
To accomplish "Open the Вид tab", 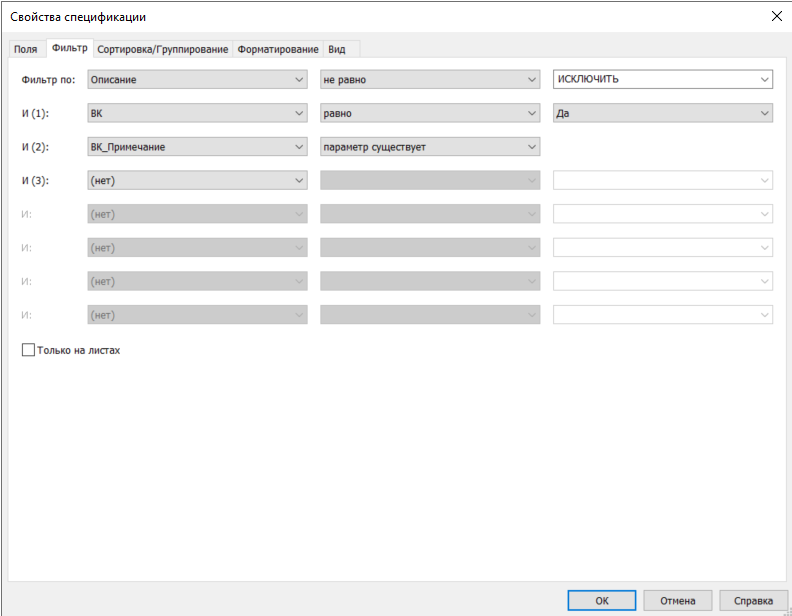I will click(337, 49).
